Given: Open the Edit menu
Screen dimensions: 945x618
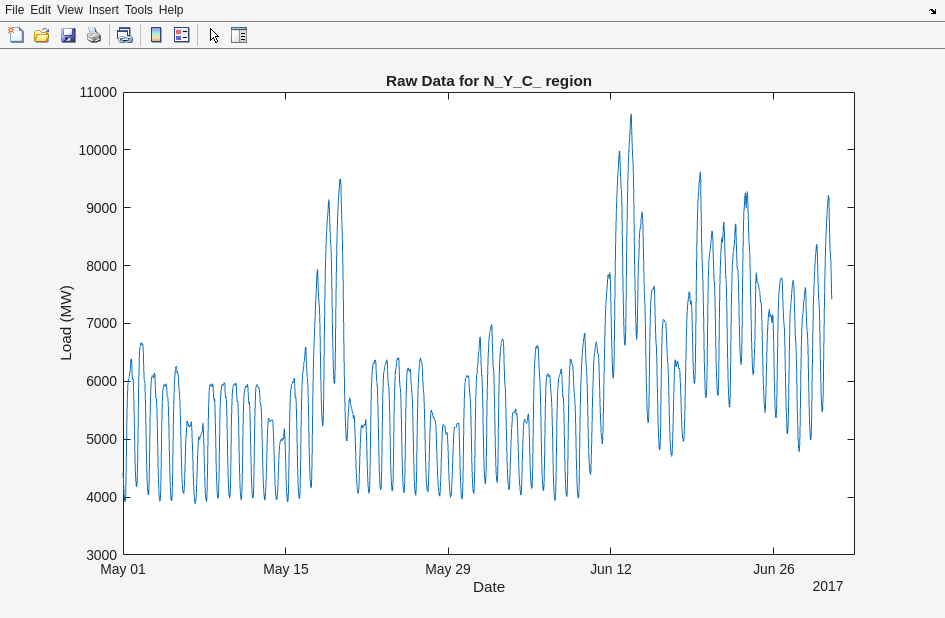Looking at the screenshot, I should tap(40, 10).
